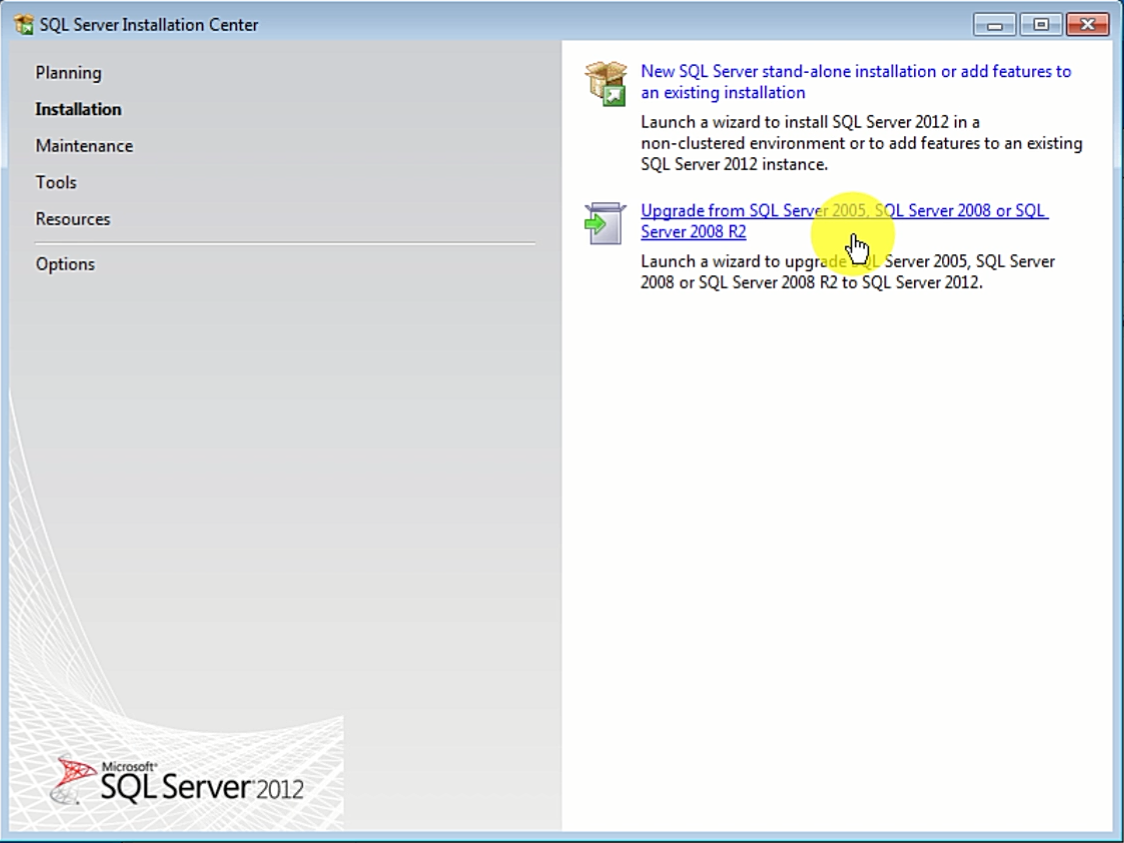Viewport: 1124px width, 843px height.
Task: Click the 'SQL Server Installation Center' title text
Action: pos(149,25)
